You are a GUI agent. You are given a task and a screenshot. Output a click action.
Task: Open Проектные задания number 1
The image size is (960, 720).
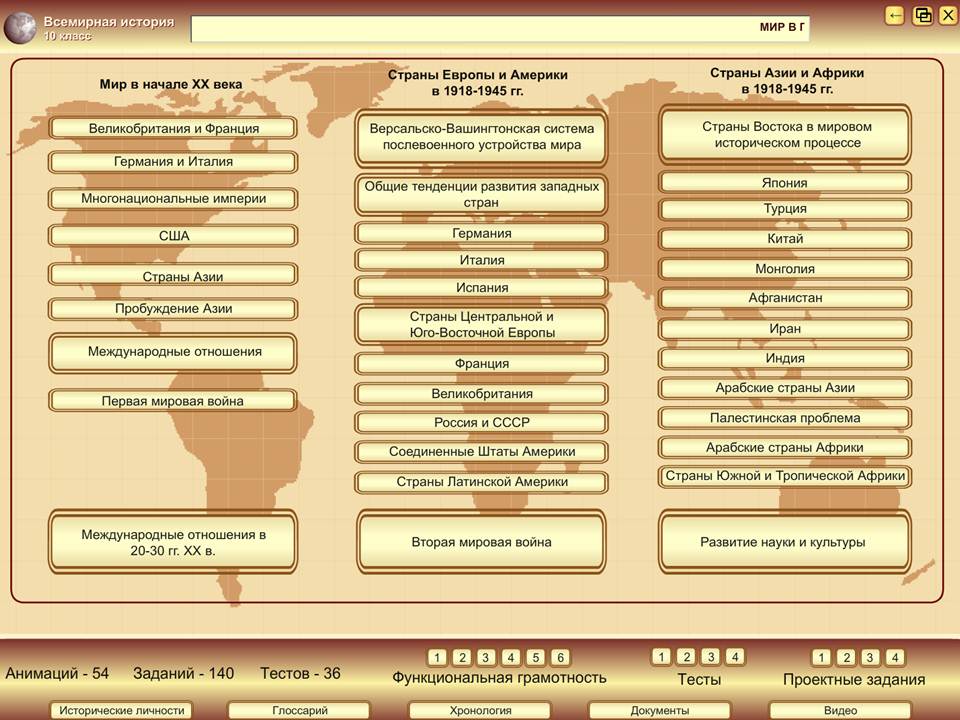(822, 658)
